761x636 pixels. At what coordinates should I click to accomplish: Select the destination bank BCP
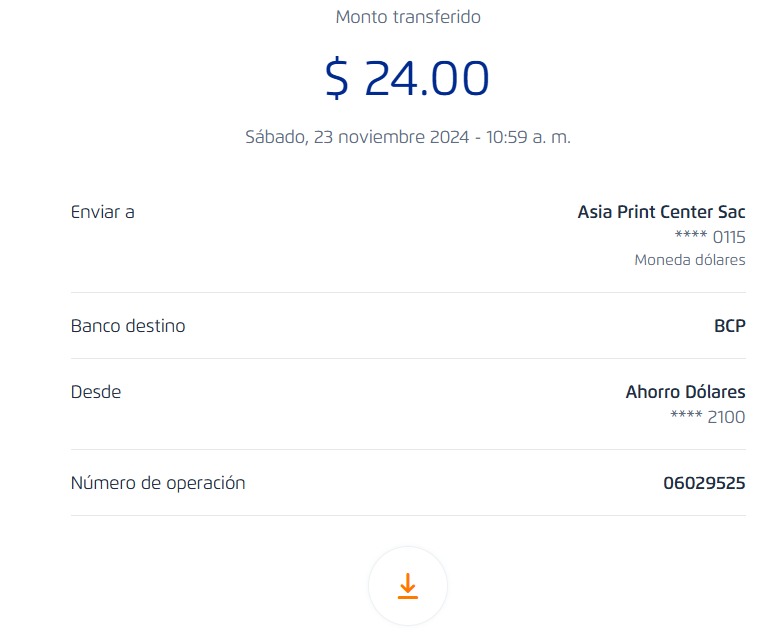(x=730, y=326)
